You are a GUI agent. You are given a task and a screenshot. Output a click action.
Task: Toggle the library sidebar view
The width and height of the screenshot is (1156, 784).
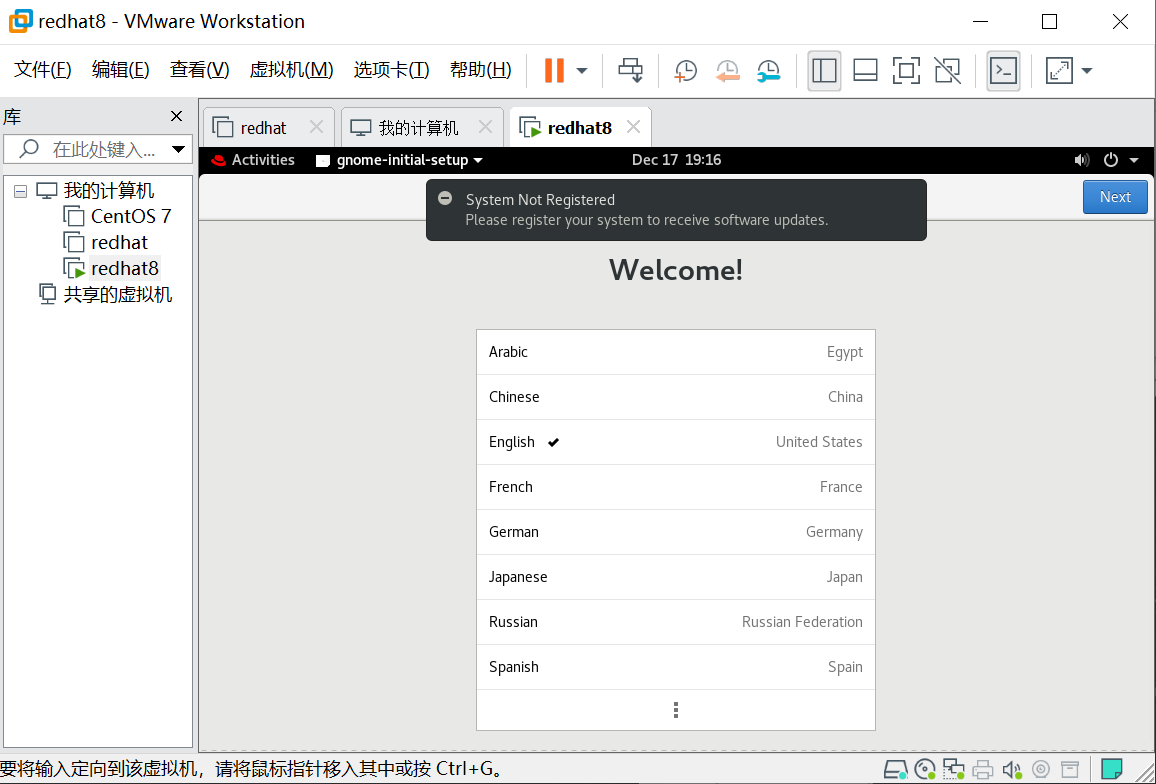(824, 71)
